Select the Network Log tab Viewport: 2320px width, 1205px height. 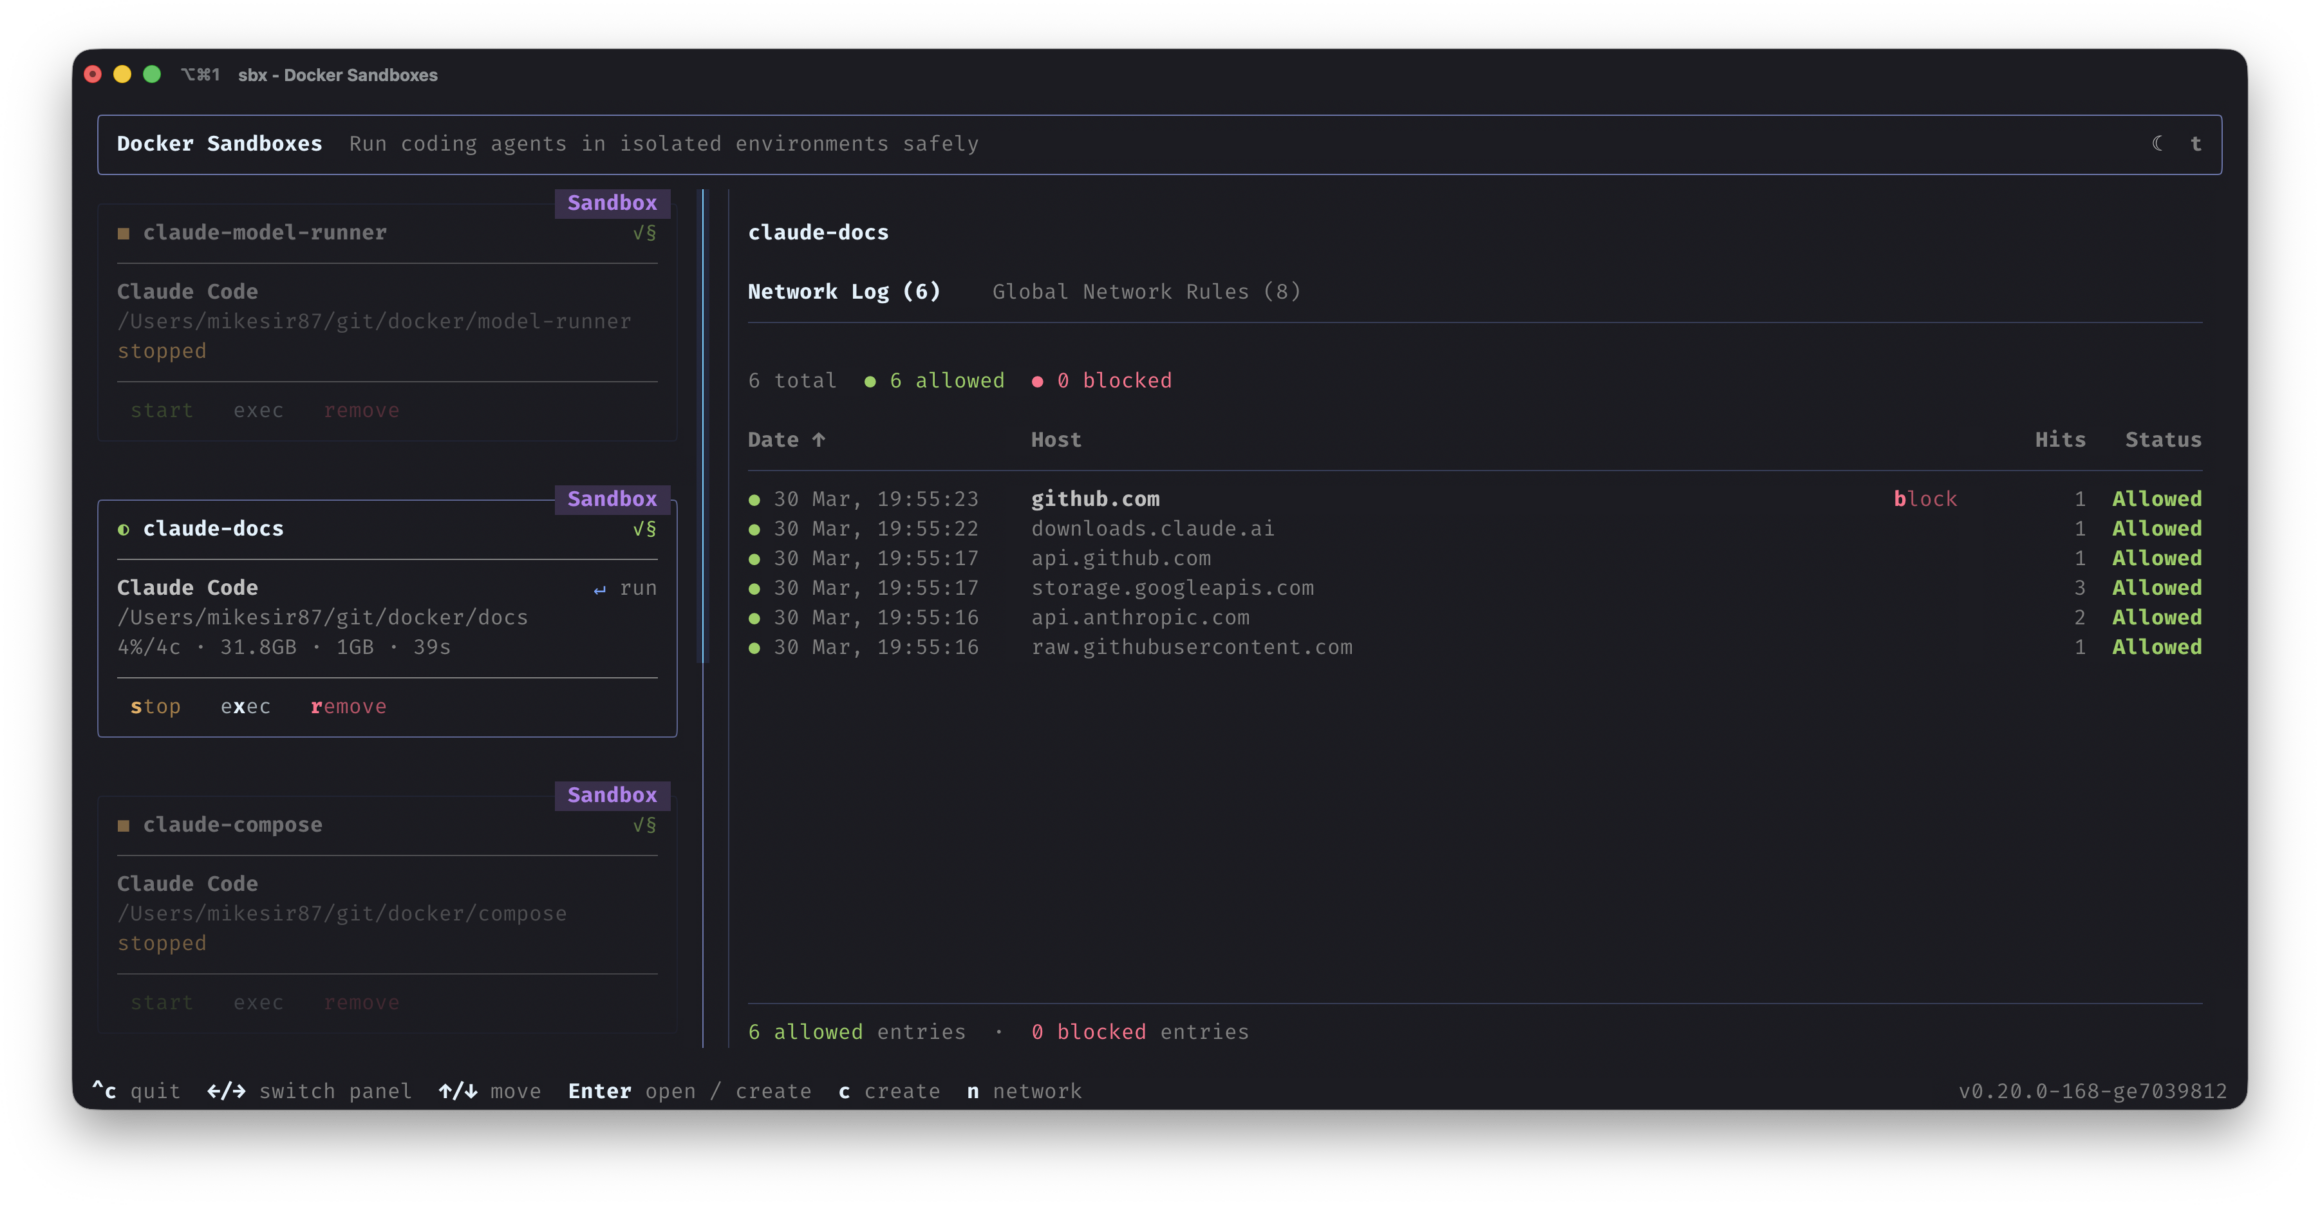pos(845,291)
